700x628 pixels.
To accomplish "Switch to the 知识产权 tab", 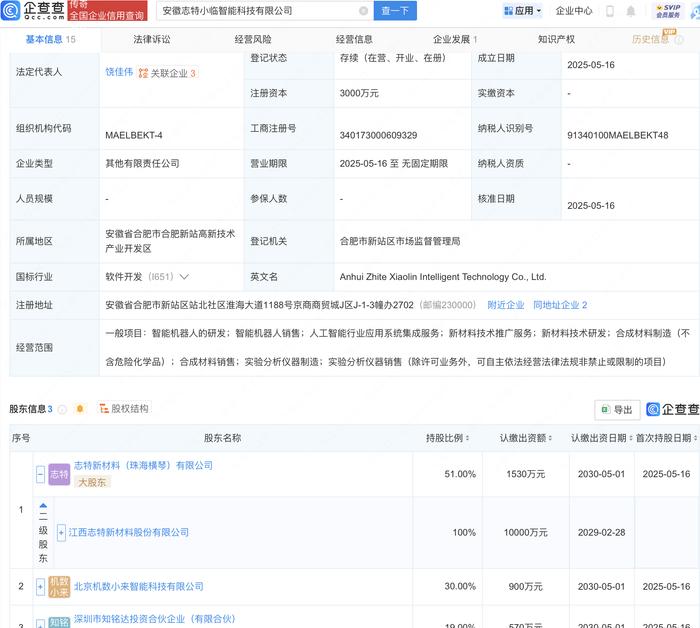I will (x=556, y=39).
